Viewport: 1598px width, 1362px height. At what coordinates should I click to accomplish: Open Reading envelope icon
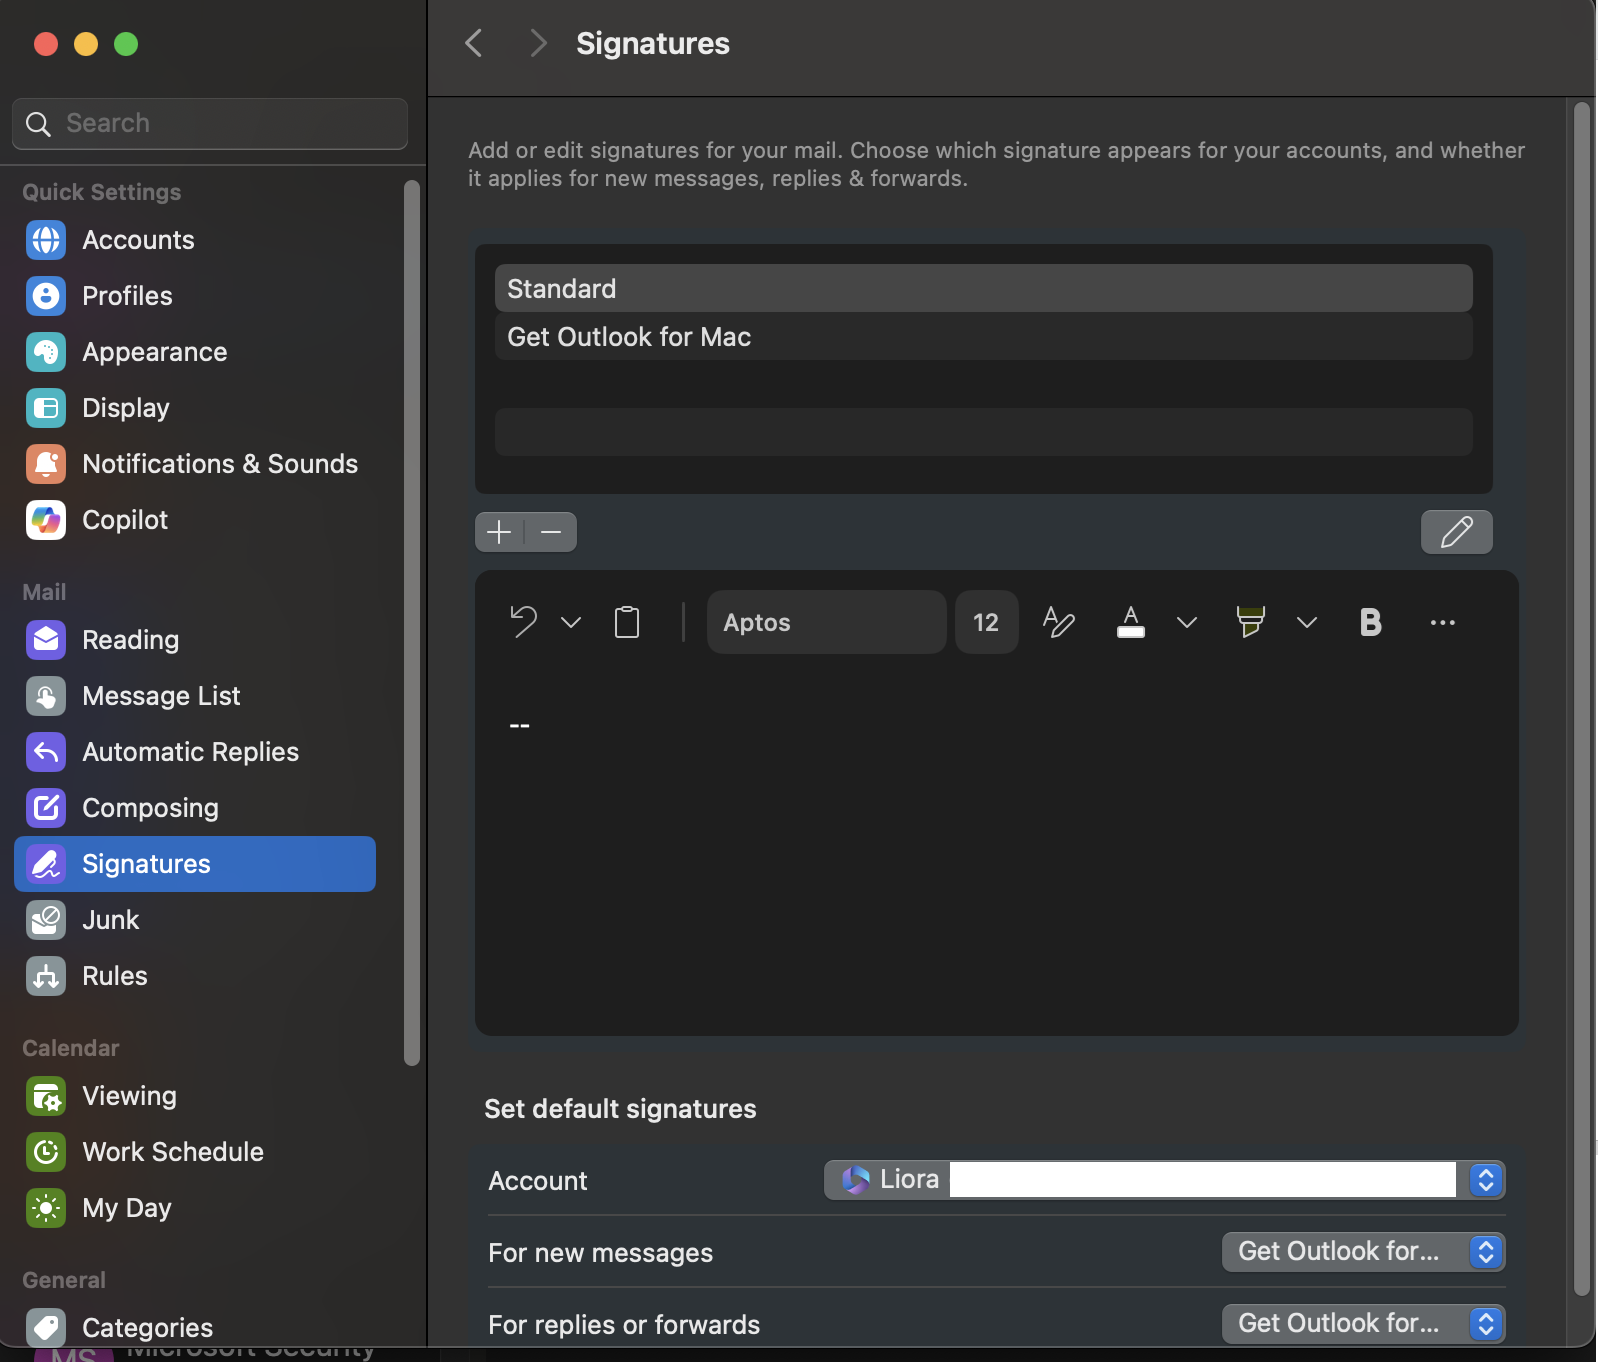coord(46,640)
